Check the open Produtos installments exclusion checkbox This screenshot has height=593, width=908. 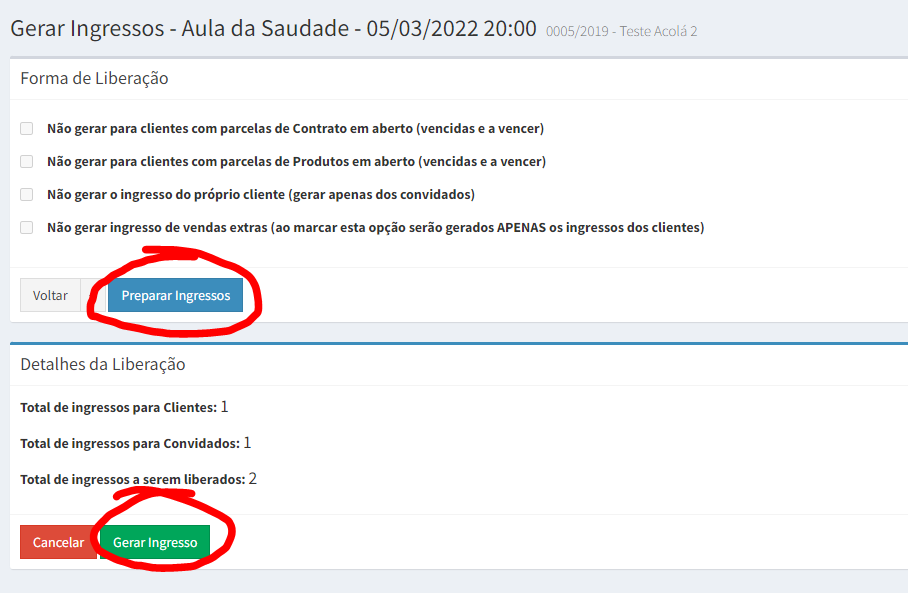click(27, 162)
